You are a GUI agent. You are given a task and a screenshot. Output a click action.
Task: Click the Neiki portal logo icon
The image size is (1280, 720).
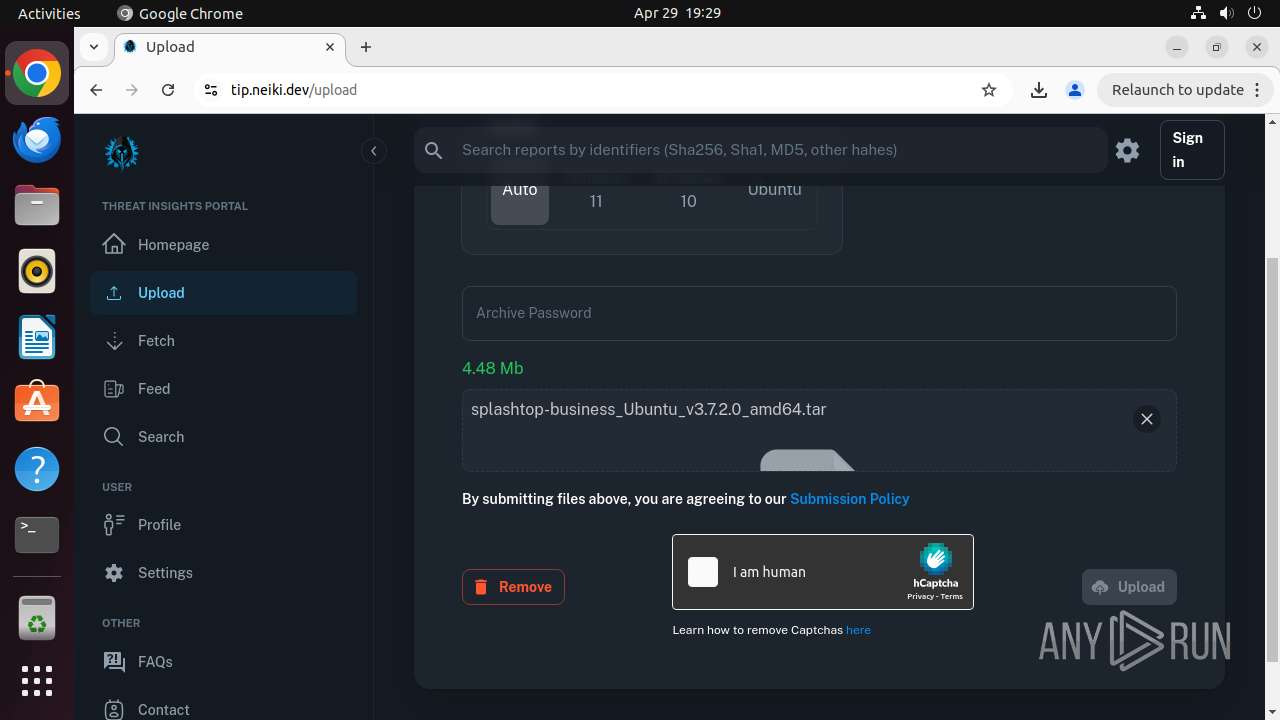122,152
